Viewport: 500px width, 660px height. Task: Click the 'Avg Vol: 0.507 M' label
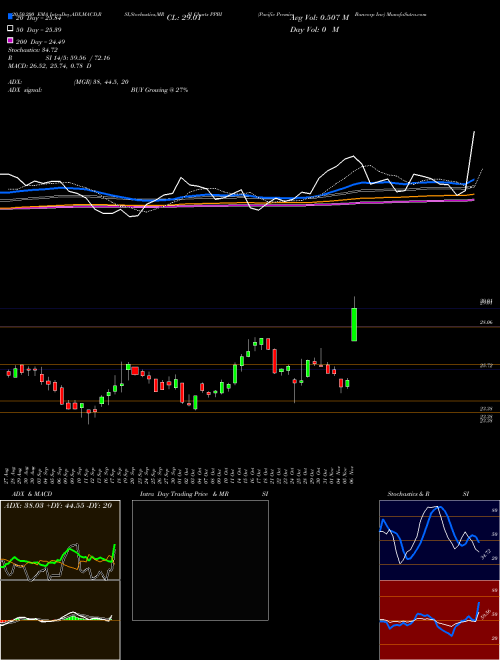click(319, 18)
